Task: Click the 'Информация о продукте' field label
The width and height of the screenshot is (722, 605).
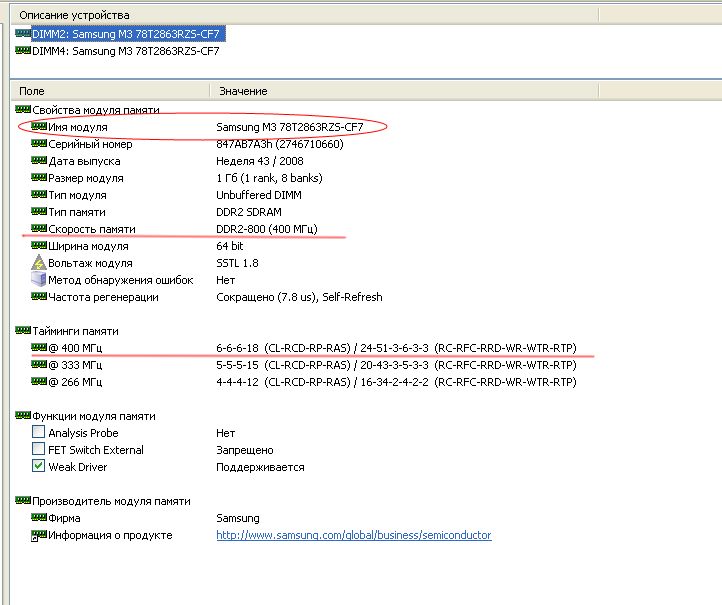Action: [111, 535]
